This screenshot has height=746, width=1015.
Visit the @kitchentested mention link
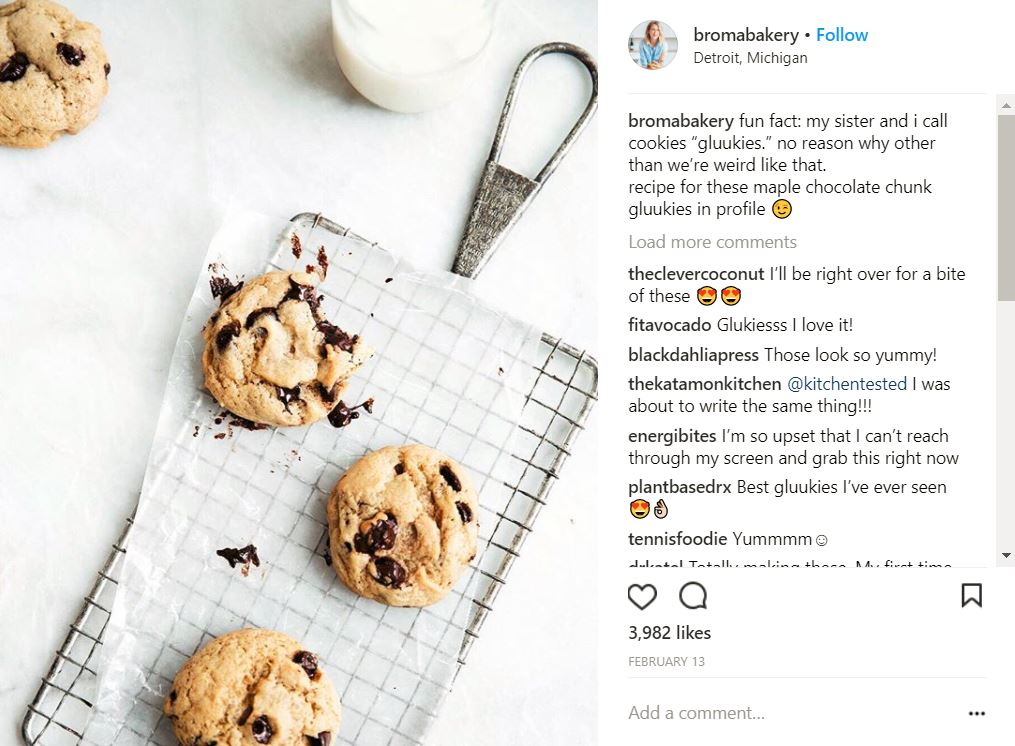(847, 384)
